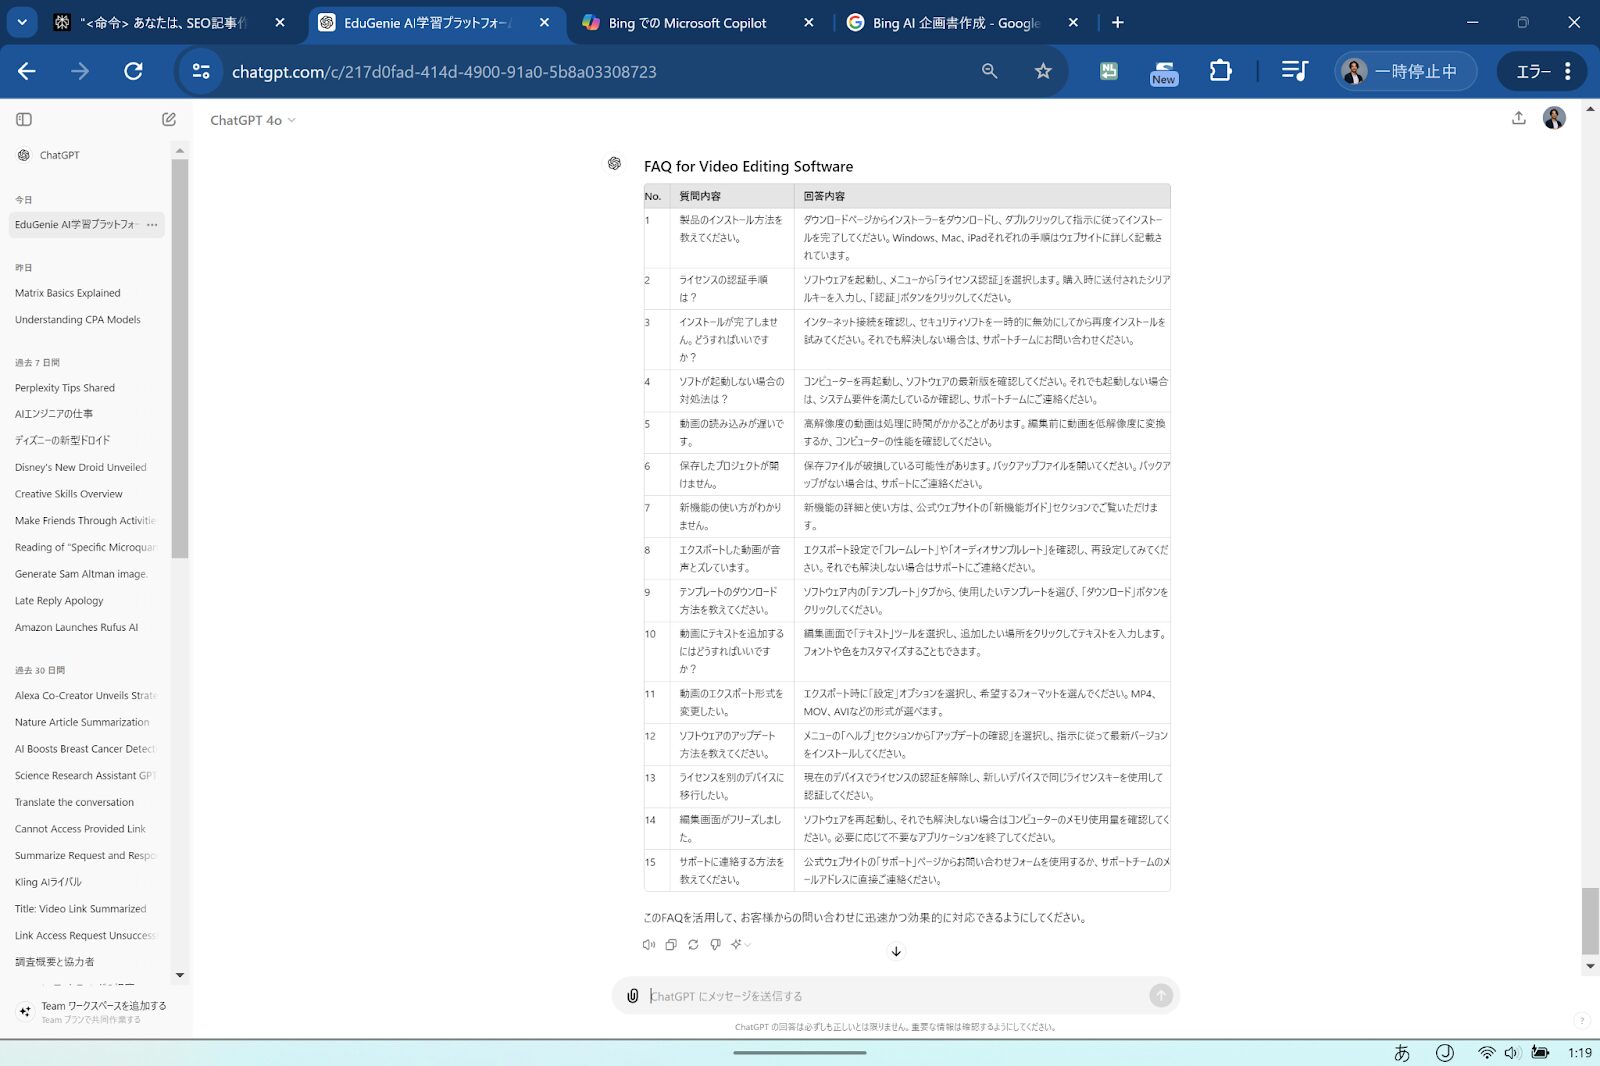The height and width of the screenshot is (1066, 1600).
Task: Start a new chat with the compose icon
Action: 169,120
